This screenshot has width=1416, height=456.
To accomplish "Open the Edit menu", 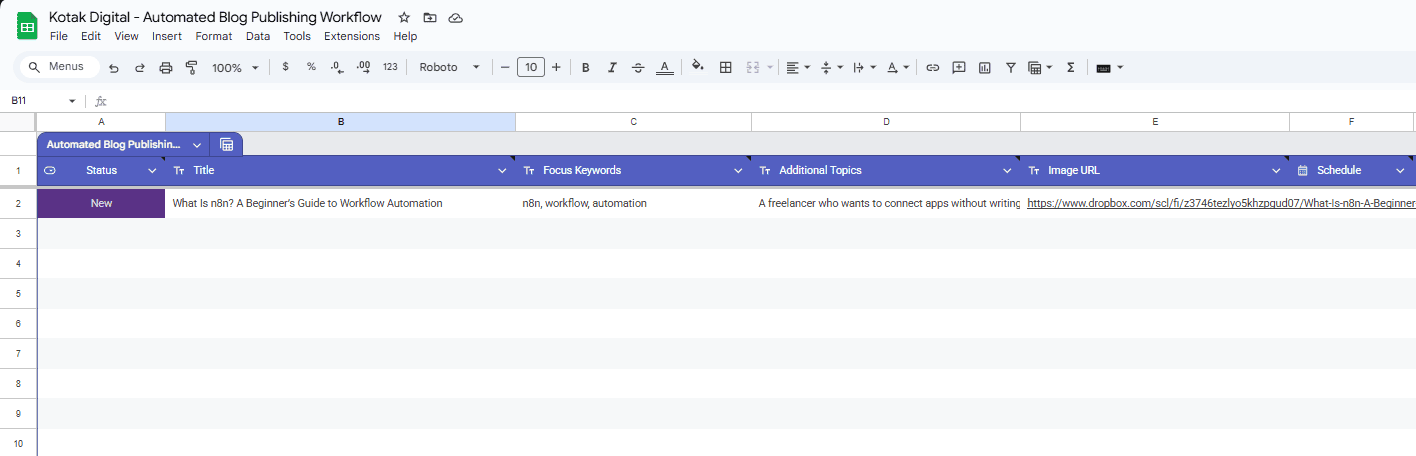I will click(x=91, y=36).
